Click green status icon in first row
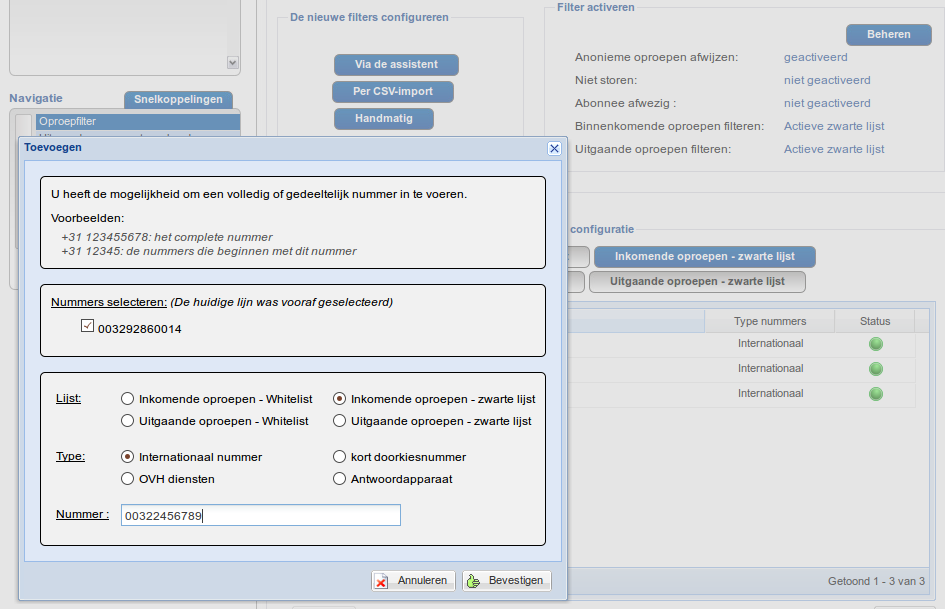Viewport: 945px width, 609px height. pos(876,344)
